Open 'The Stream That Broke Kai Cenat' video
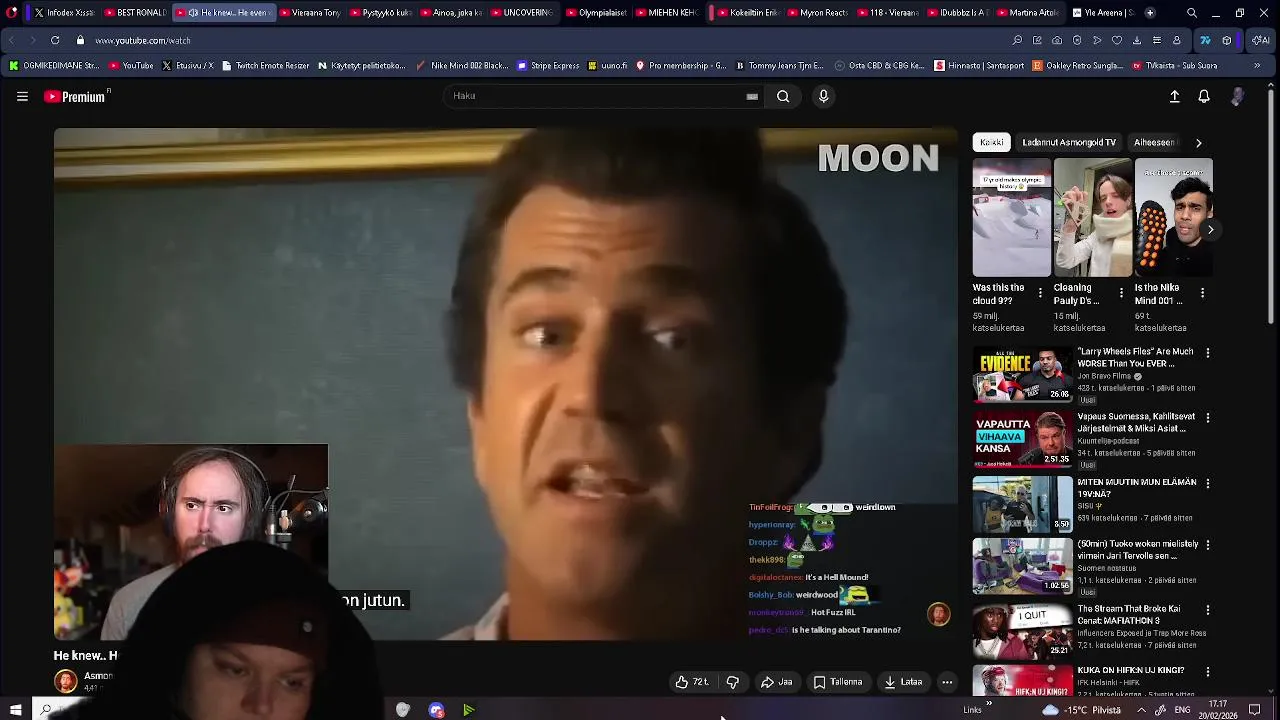 tap(1129, 615)
